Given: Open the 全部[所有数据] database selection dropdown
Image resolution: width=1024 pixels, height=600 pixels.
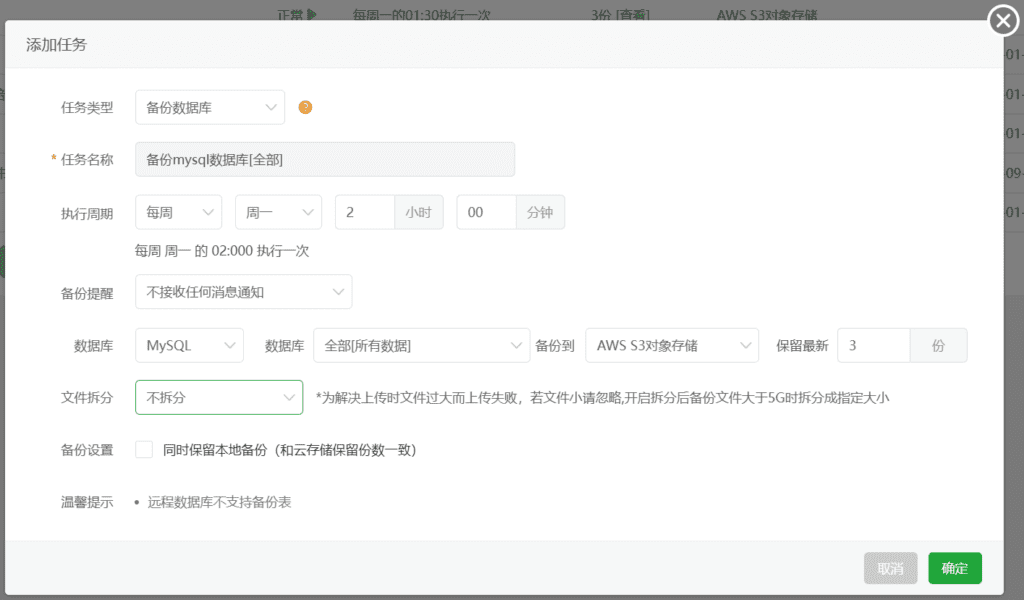Looking at the screenshot, I should (x=421, y=344).
